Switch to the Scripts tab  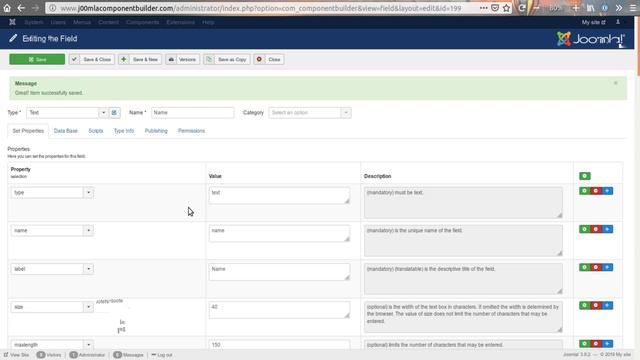click(x=96, y=131)
